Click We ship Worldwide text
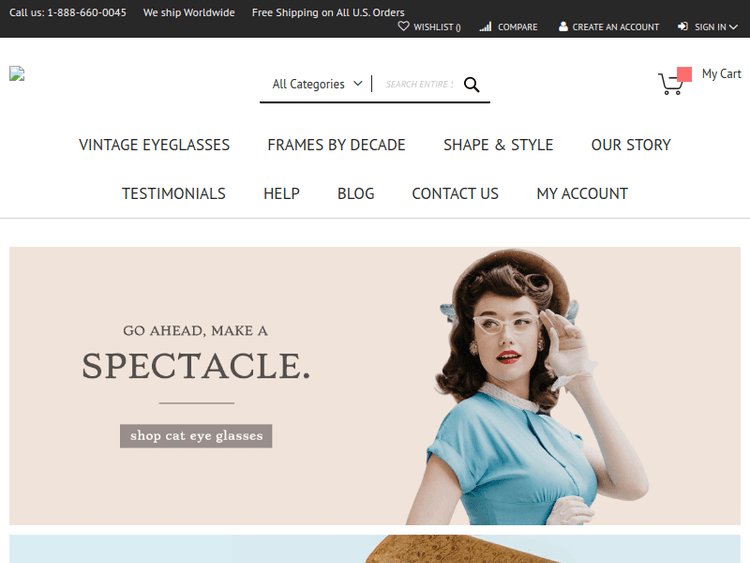Image resolution: width=750 pixels, height=563 pixels. pyautogui.click(x=189, y=12)
